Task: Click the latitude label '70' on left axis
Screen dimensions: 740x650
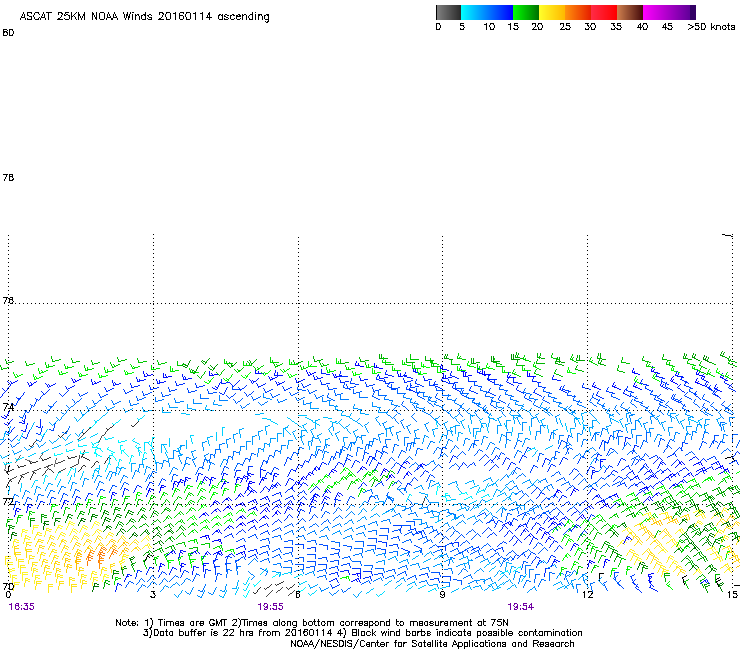Action: [8, 587]
